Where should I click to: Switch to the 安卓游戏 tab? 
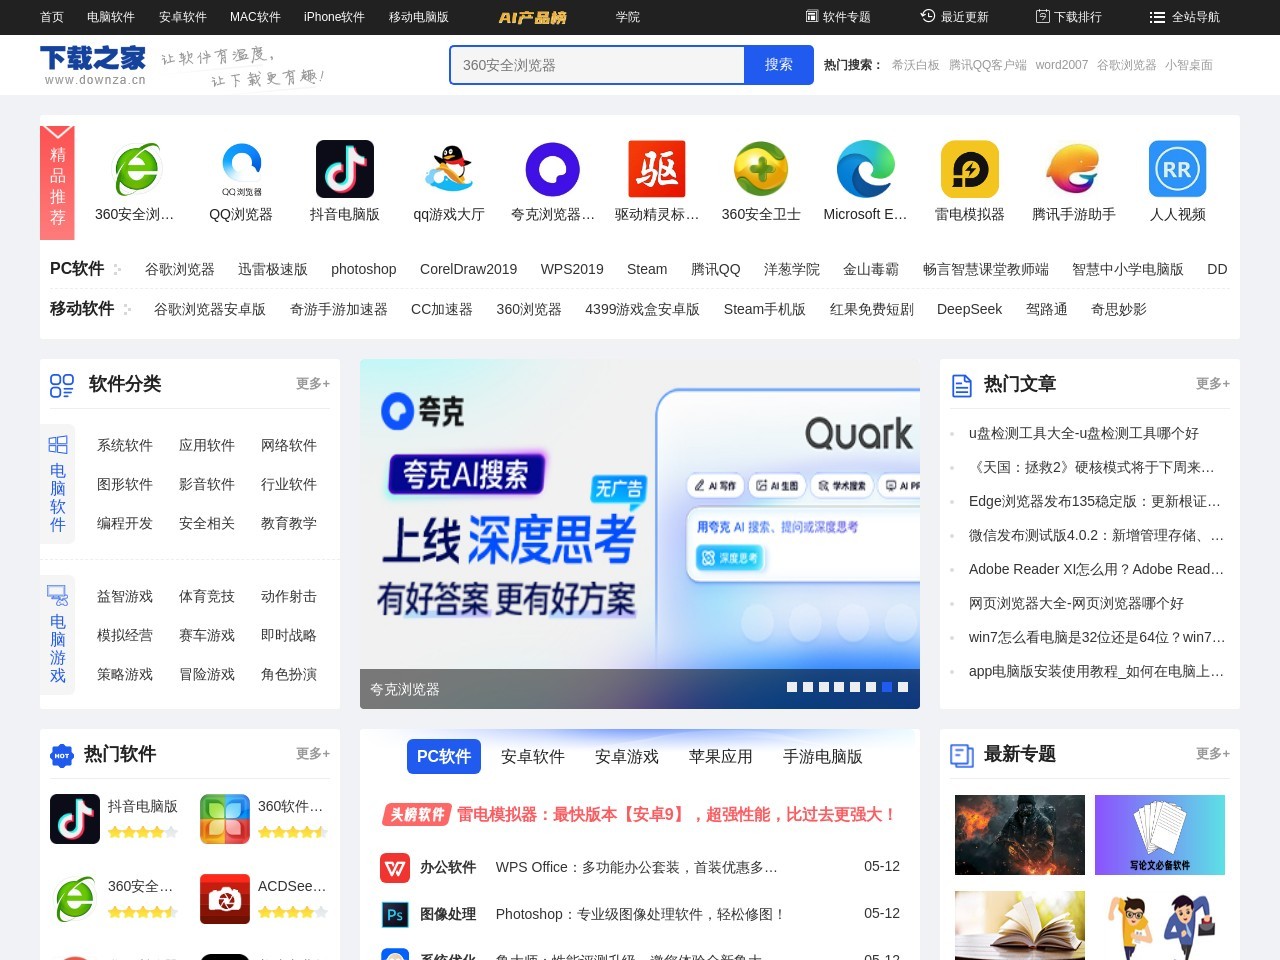tap(627, 756)
